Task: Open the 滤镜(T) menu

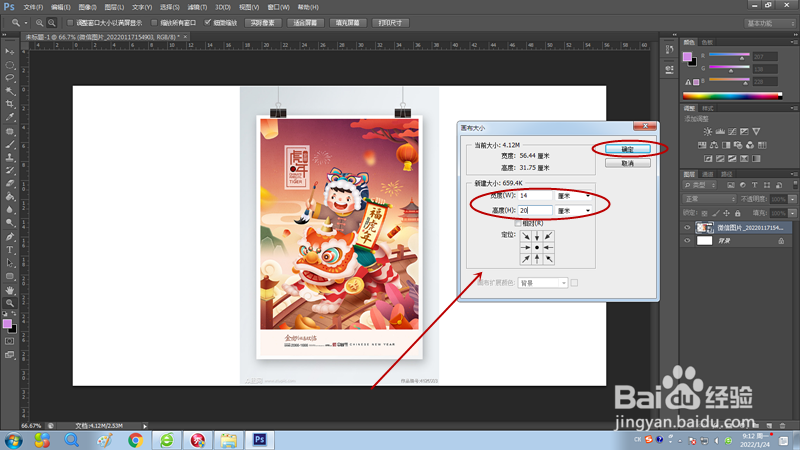Action: tap(197, 7)
